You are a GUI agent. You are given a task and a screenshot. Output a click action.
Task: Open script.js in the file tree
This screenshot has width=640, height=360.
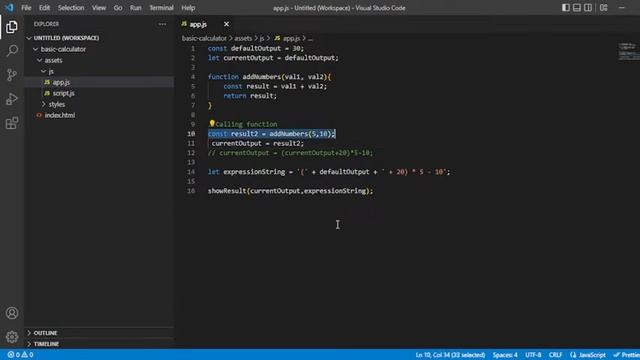pos(100,93)
